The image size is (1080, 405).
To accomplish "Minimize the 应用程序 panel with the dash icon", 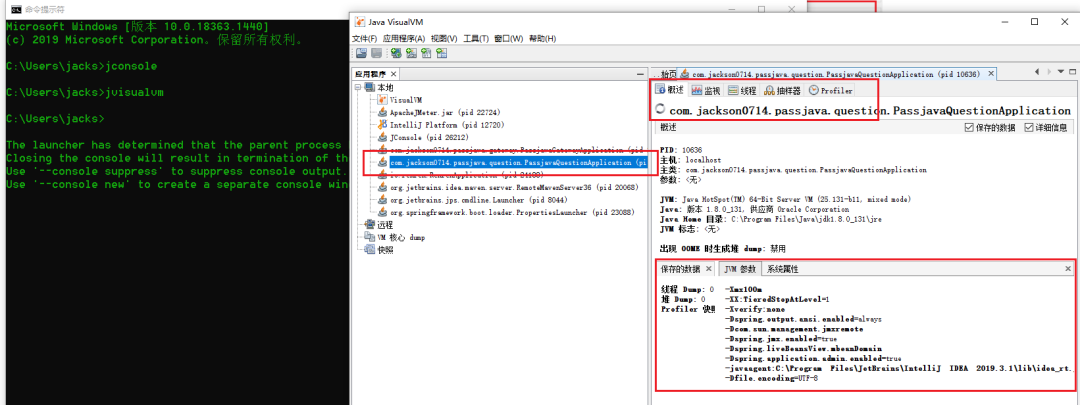I will pyautogui.click(x=641, y=74).
